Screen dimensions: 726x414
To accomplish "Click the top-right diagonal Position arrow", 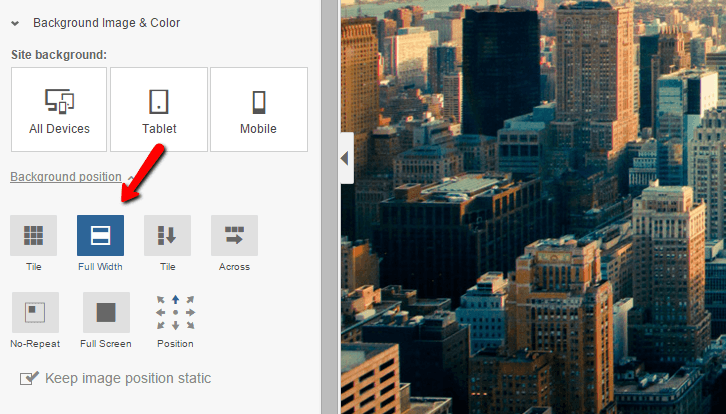I will click(x=190, y=300).
